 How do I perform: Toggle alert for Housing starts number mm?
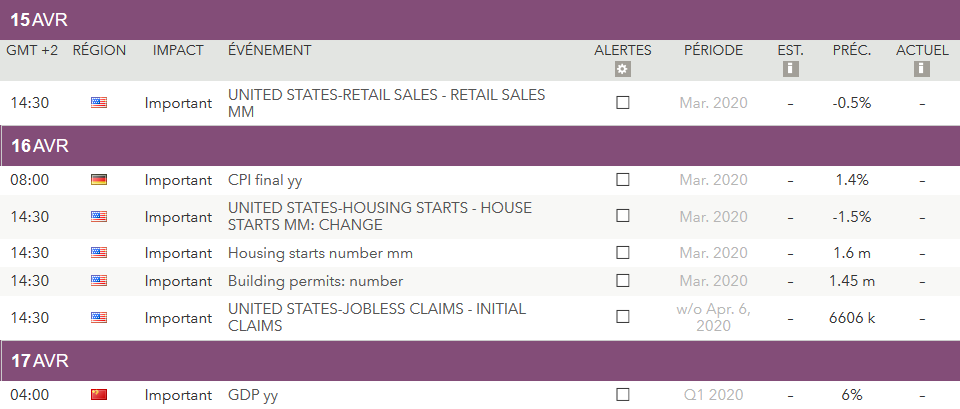pos(623,253)
